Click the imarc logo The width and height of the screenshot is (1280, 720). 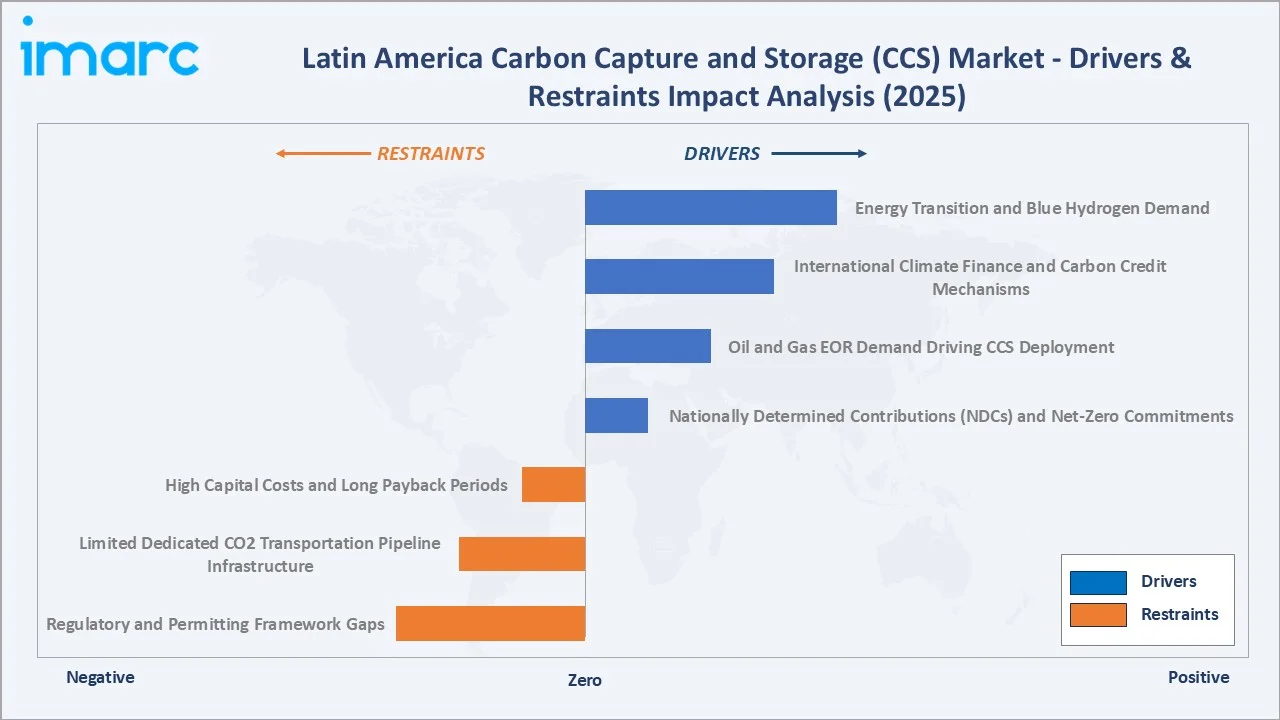[x=109, y=47]
